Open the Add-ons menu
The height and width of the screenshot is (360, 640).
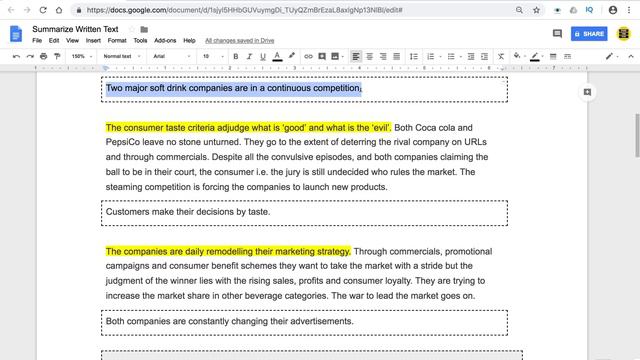(165, 40)
